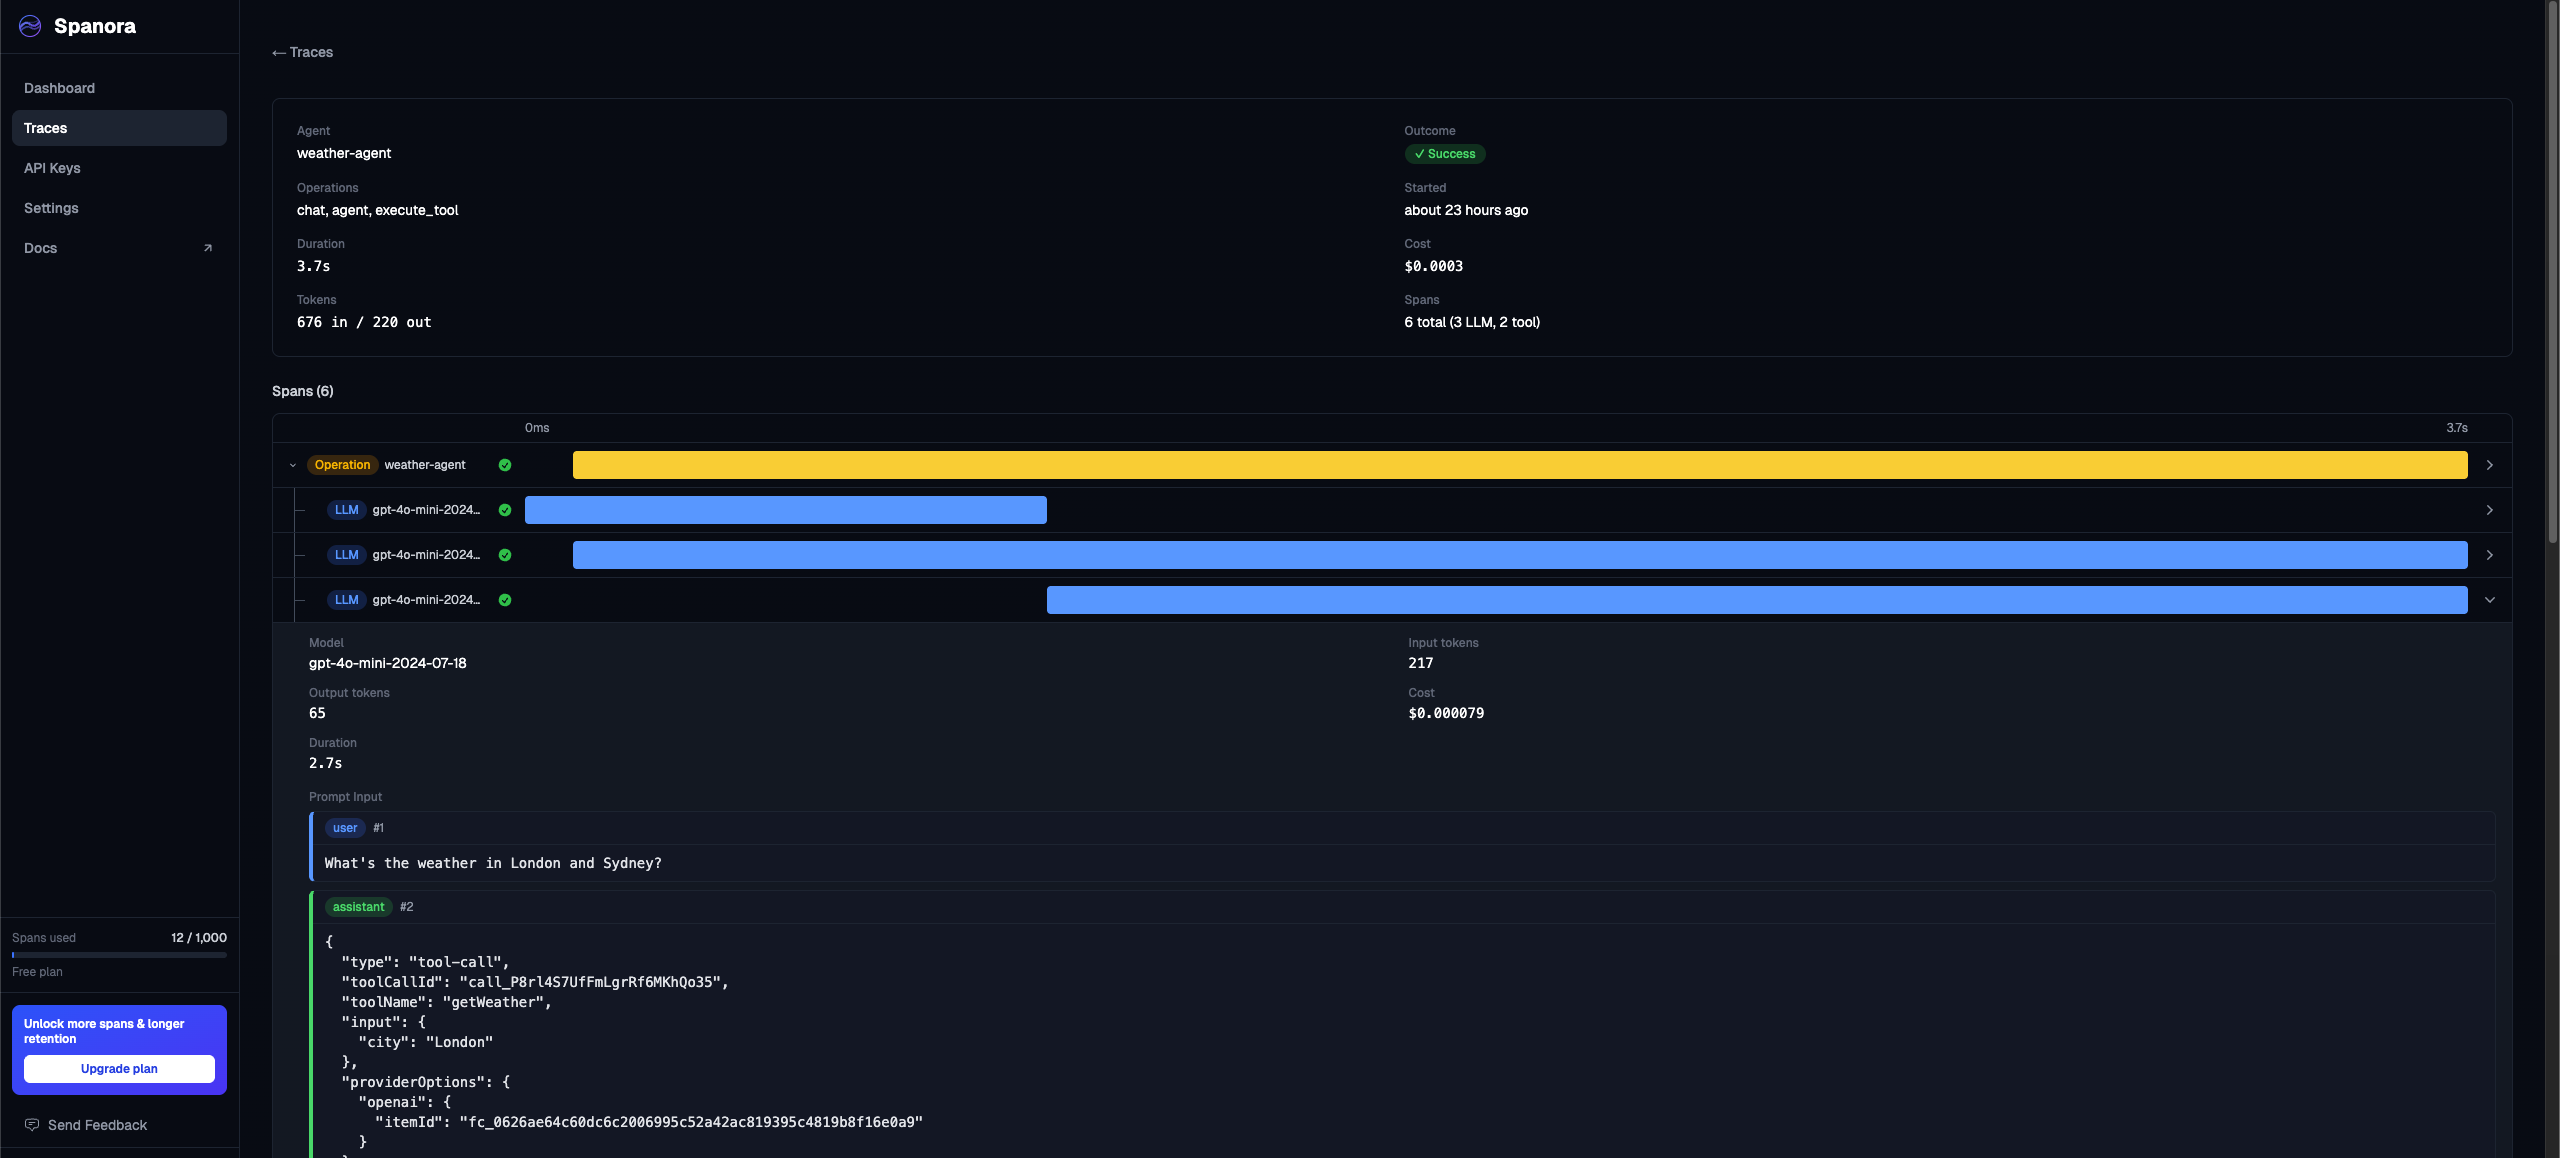Click the checkmark in the Success outcome badge
This screenshot has width=2560, height=1158.
point(1418,154)
